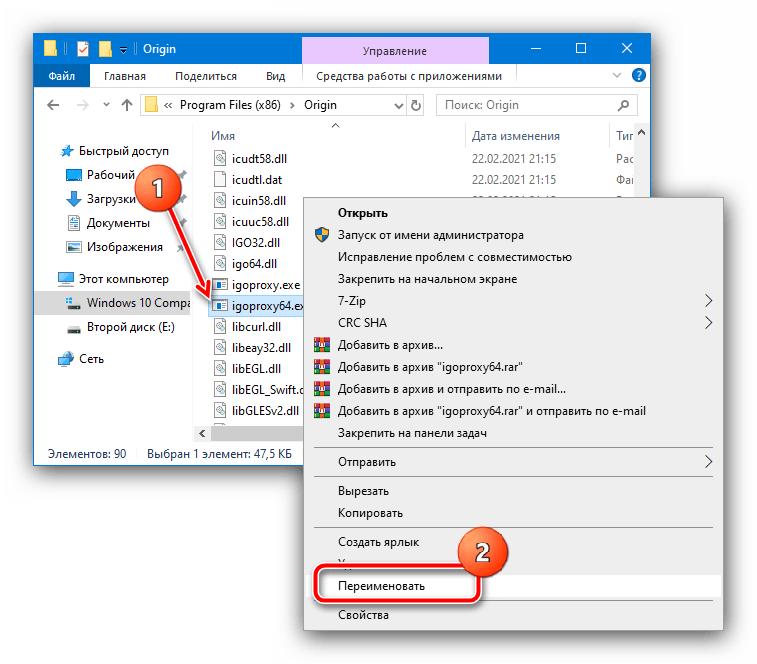Select file icudtl.dat

(248, 180)
